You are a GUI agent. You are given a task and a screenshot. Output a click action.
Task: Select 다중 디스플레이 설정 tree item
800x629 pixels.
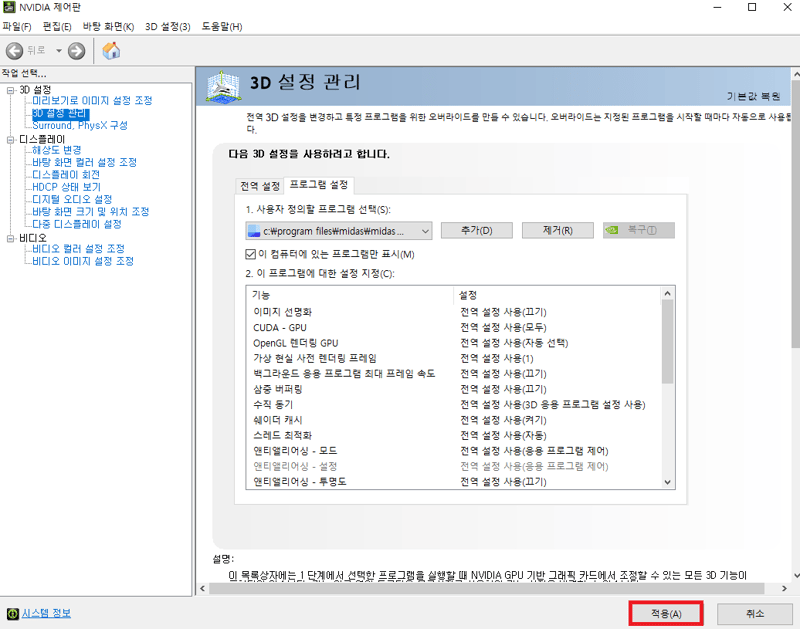(77, 224)
